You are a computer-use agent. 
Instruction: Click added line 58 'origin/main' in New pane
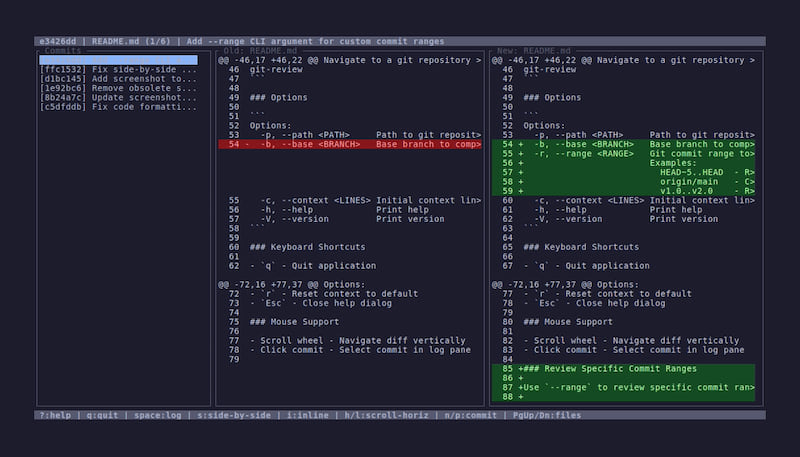tap(623, 182)
